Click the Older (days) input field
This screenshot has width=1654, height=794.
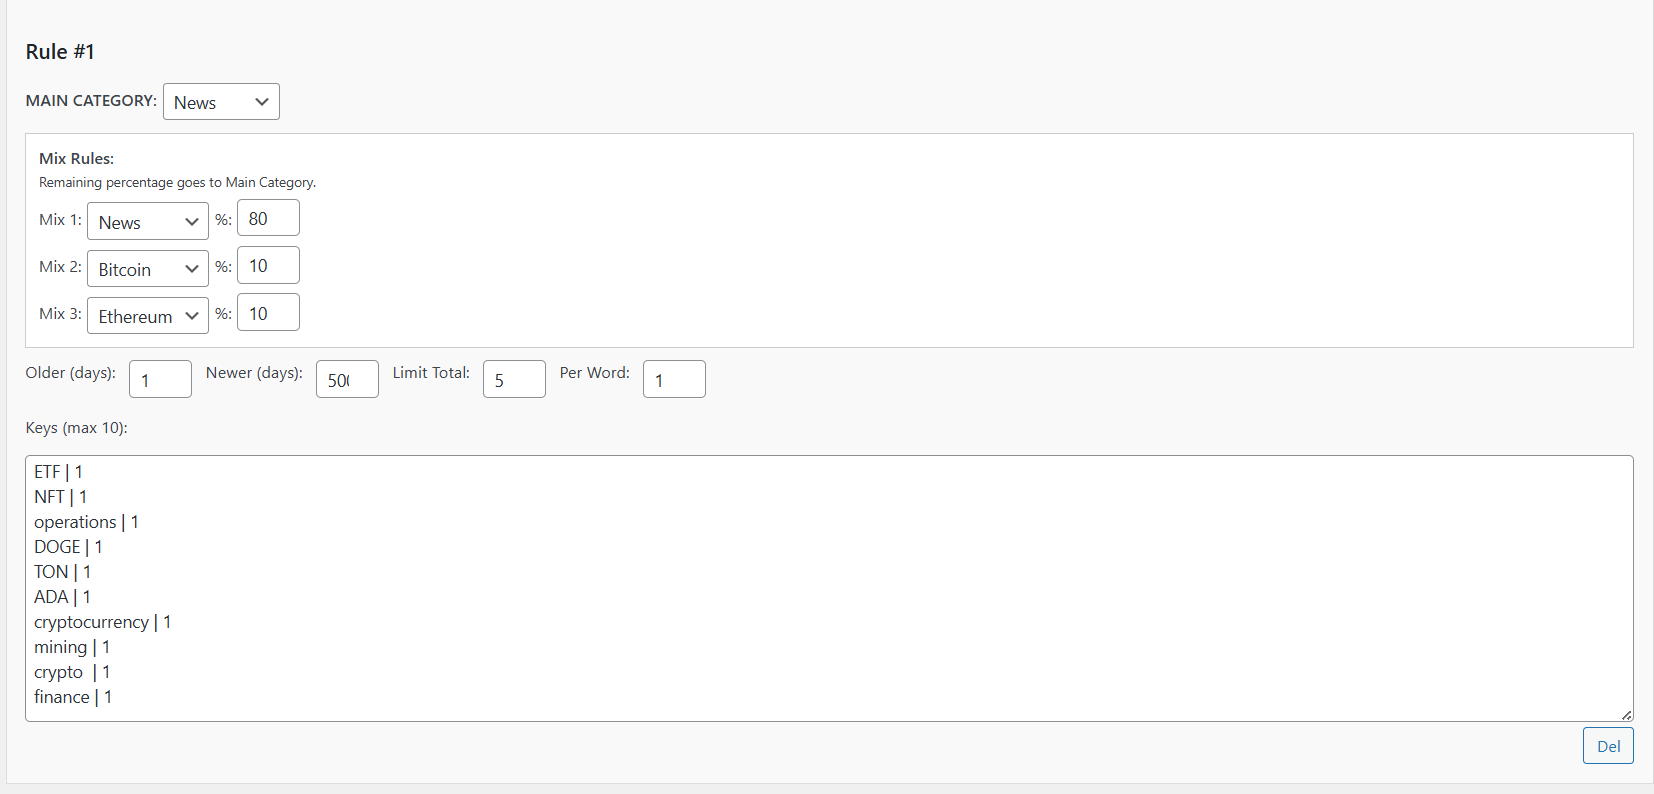[160, 379]
